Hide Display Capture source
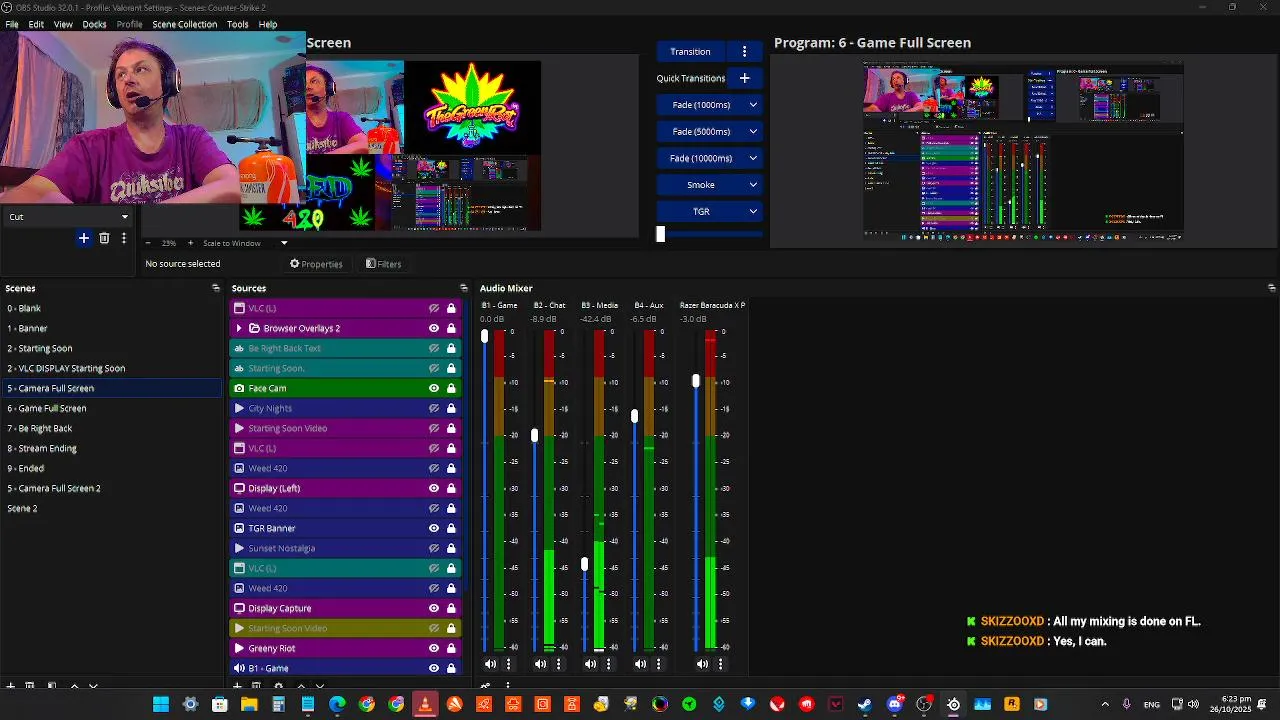 coord(434,608)
